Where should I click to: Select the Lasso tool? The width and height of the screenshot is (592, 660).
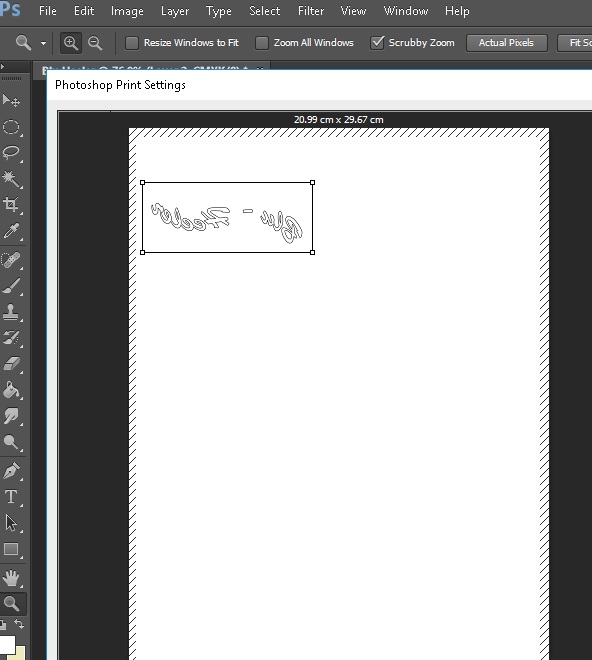(x=11, y=153)
